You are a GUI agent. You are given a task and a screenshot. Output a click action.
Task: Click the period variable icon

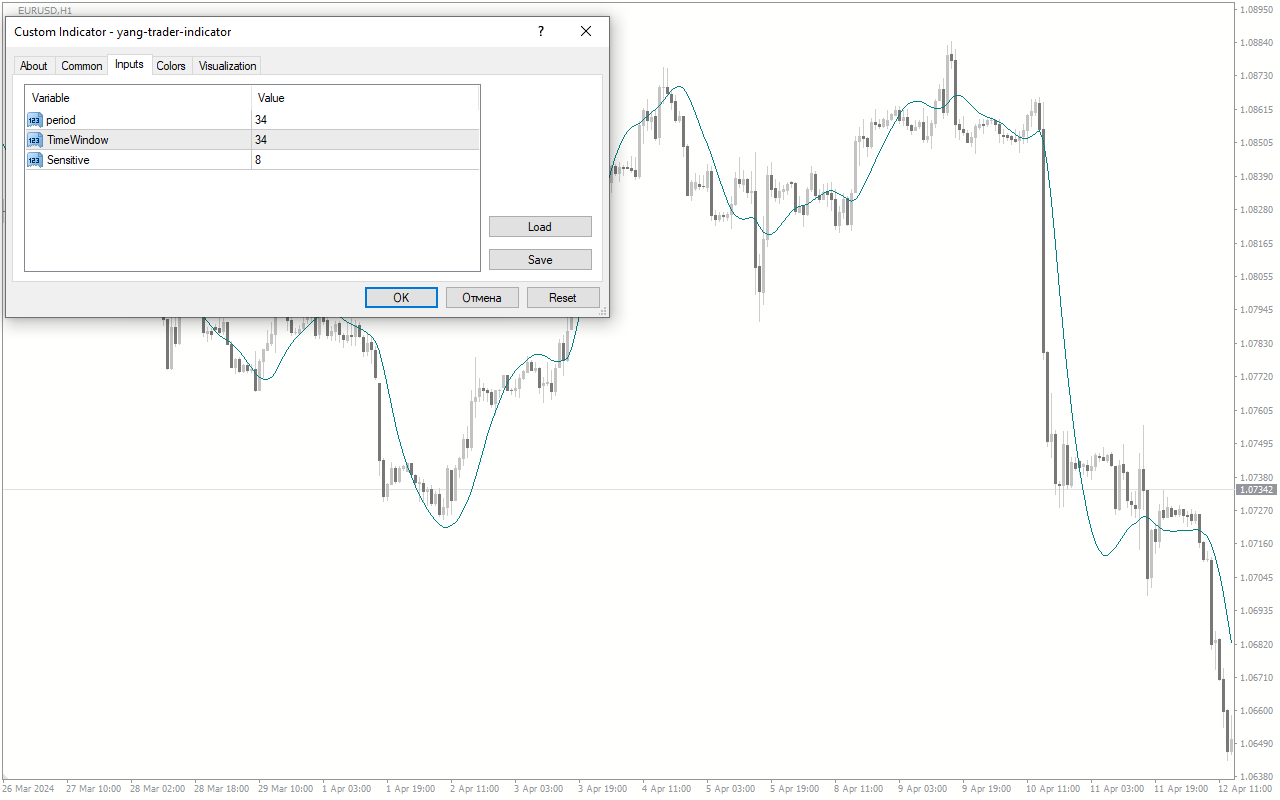[35, 120]
